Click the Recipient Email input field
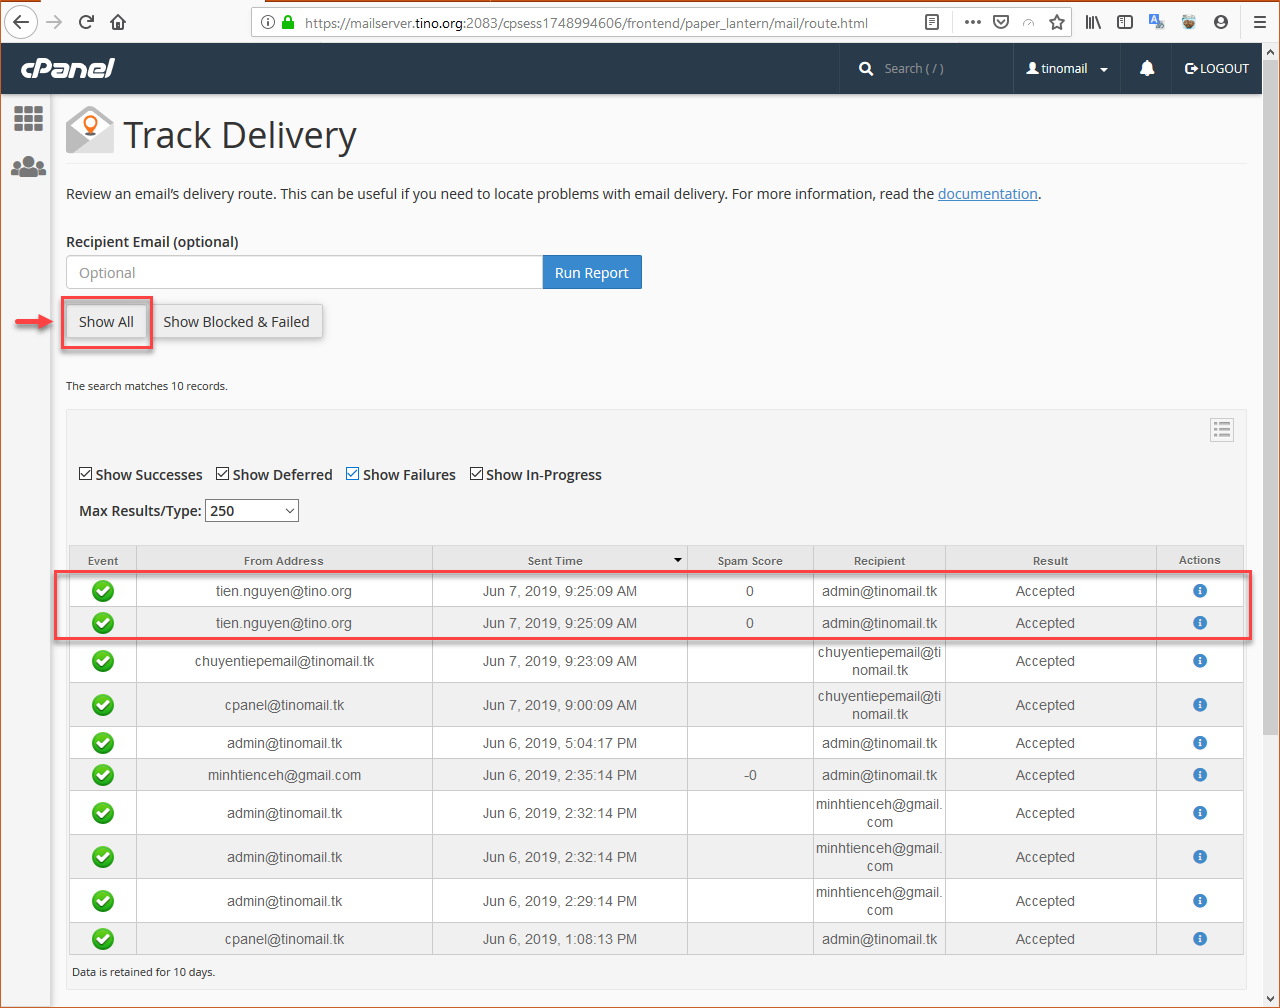The width and height of the screenshot is (1280, 1008). pyautogui.click(x=304, y=273)
